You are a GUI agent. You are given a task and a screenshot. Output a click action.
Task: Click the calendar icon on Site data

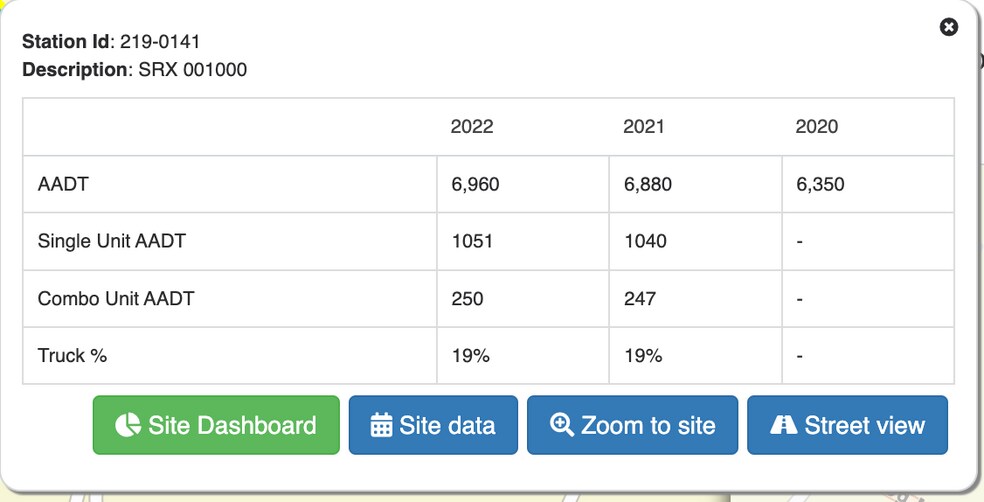pos(382,425)
